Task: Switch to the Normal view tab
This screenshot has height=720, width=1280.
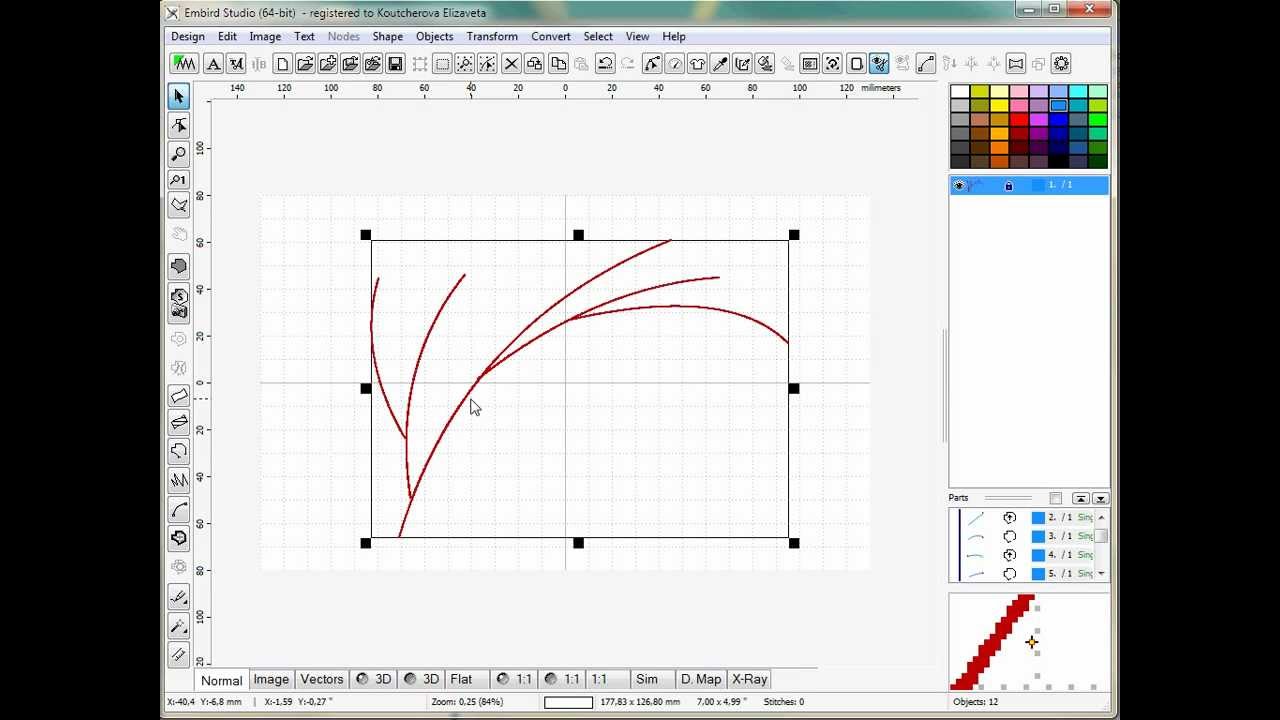Action: point(221,680)
